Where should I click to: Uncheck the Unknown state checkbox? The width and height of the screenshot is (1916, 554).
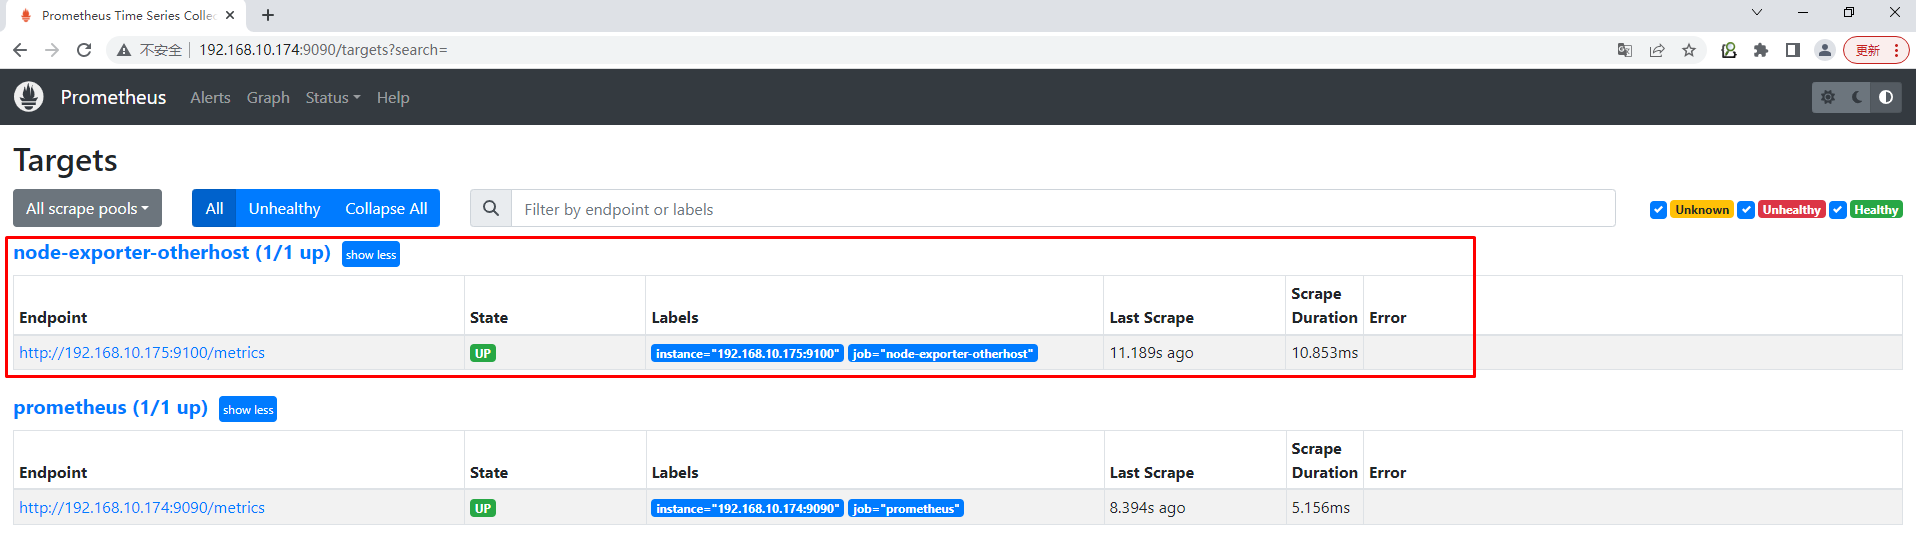1658,210
